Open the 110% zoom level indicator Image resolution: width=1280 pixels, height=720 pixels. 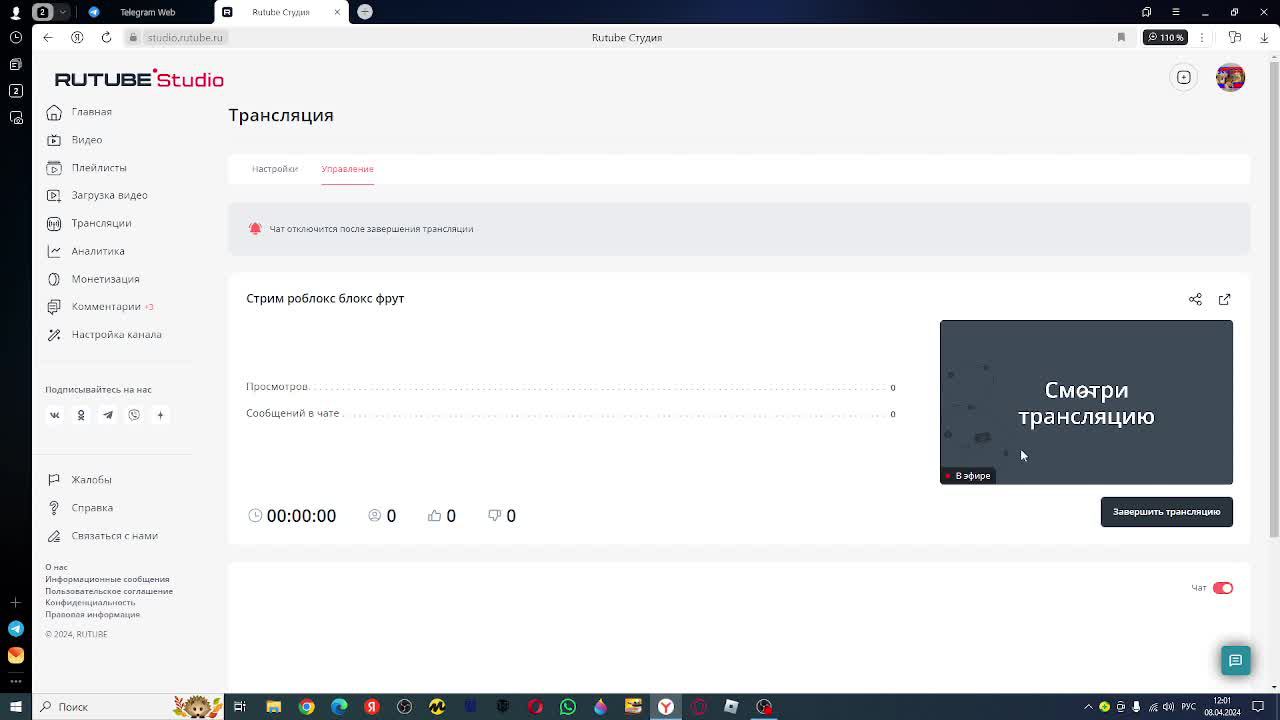click(1166, 37)
